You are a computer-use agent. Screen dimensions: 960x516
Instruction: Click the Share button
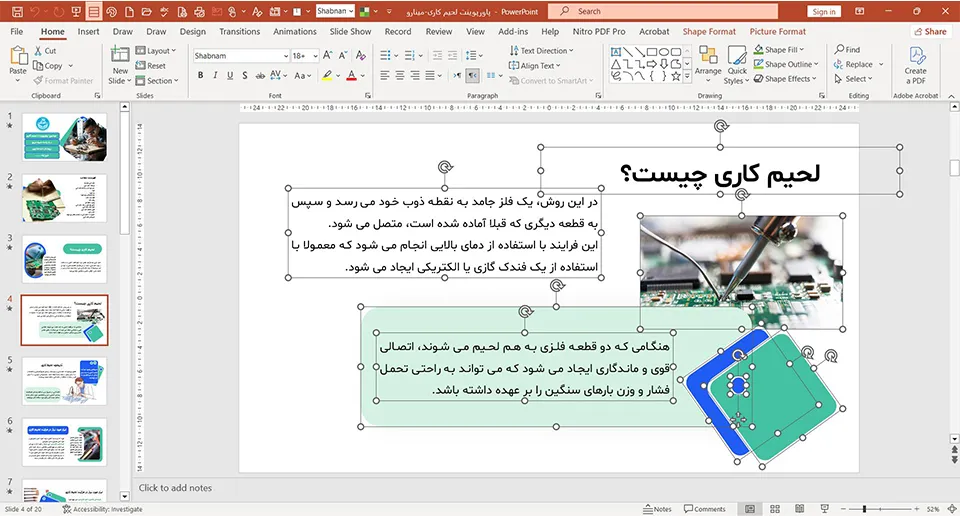[x=930, y=31]
